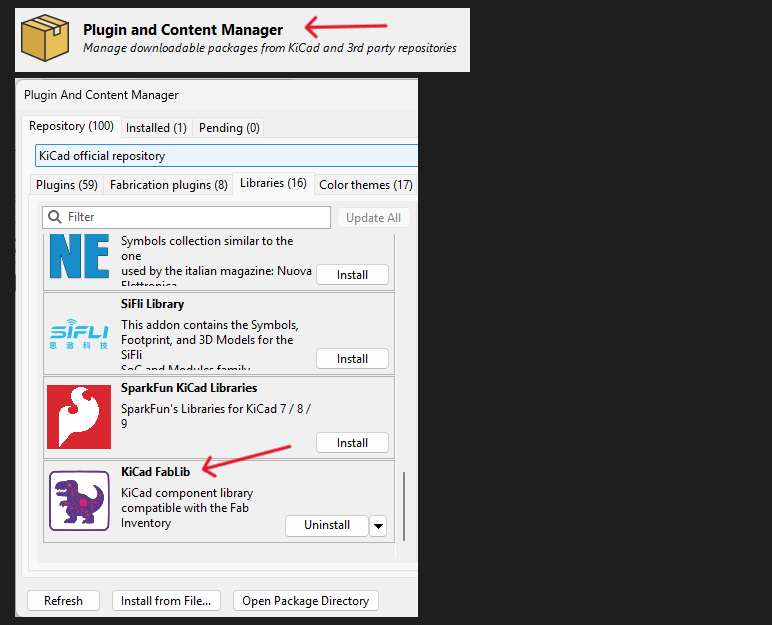Click the SparkFun flame logo

tap(79, 417)
